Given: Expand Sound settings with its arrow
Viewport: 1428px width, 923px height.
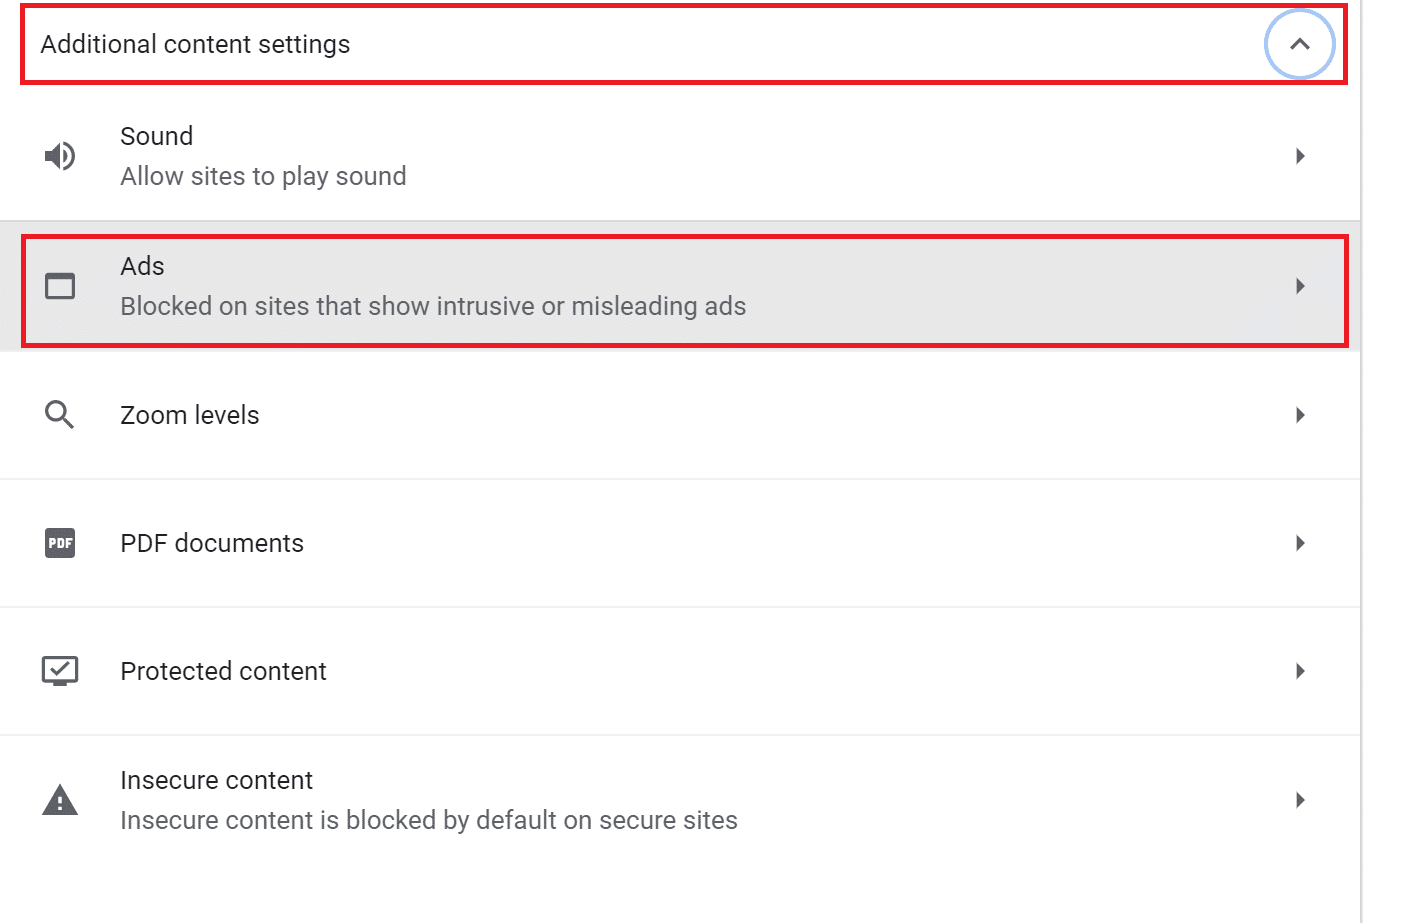Looking at the screenshot, I should 1300,156.
